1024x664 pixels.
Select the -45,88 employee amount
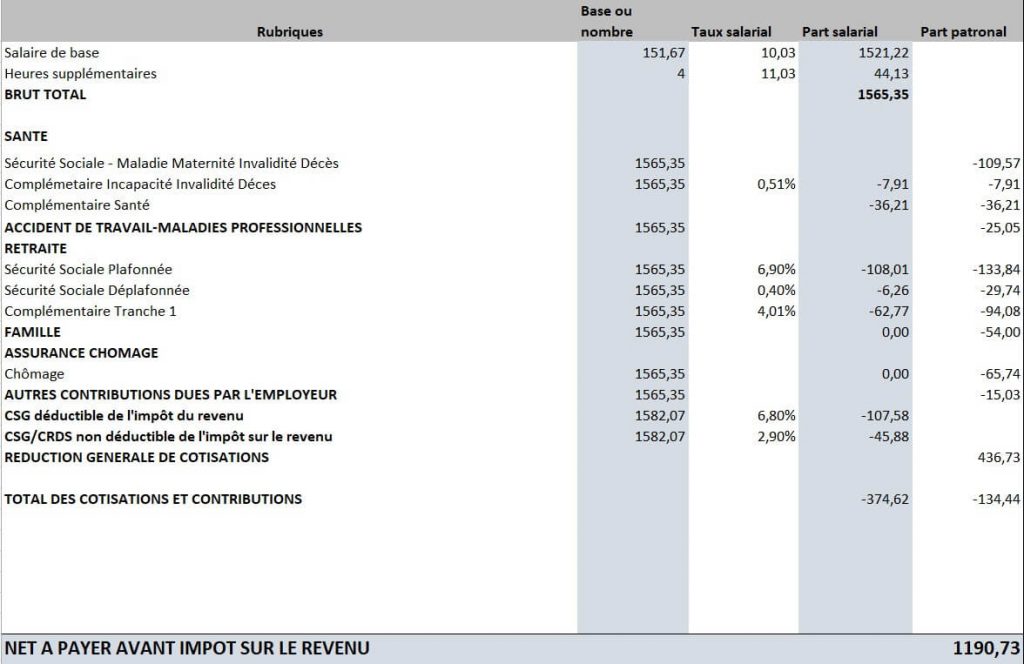tap(889, 437)
